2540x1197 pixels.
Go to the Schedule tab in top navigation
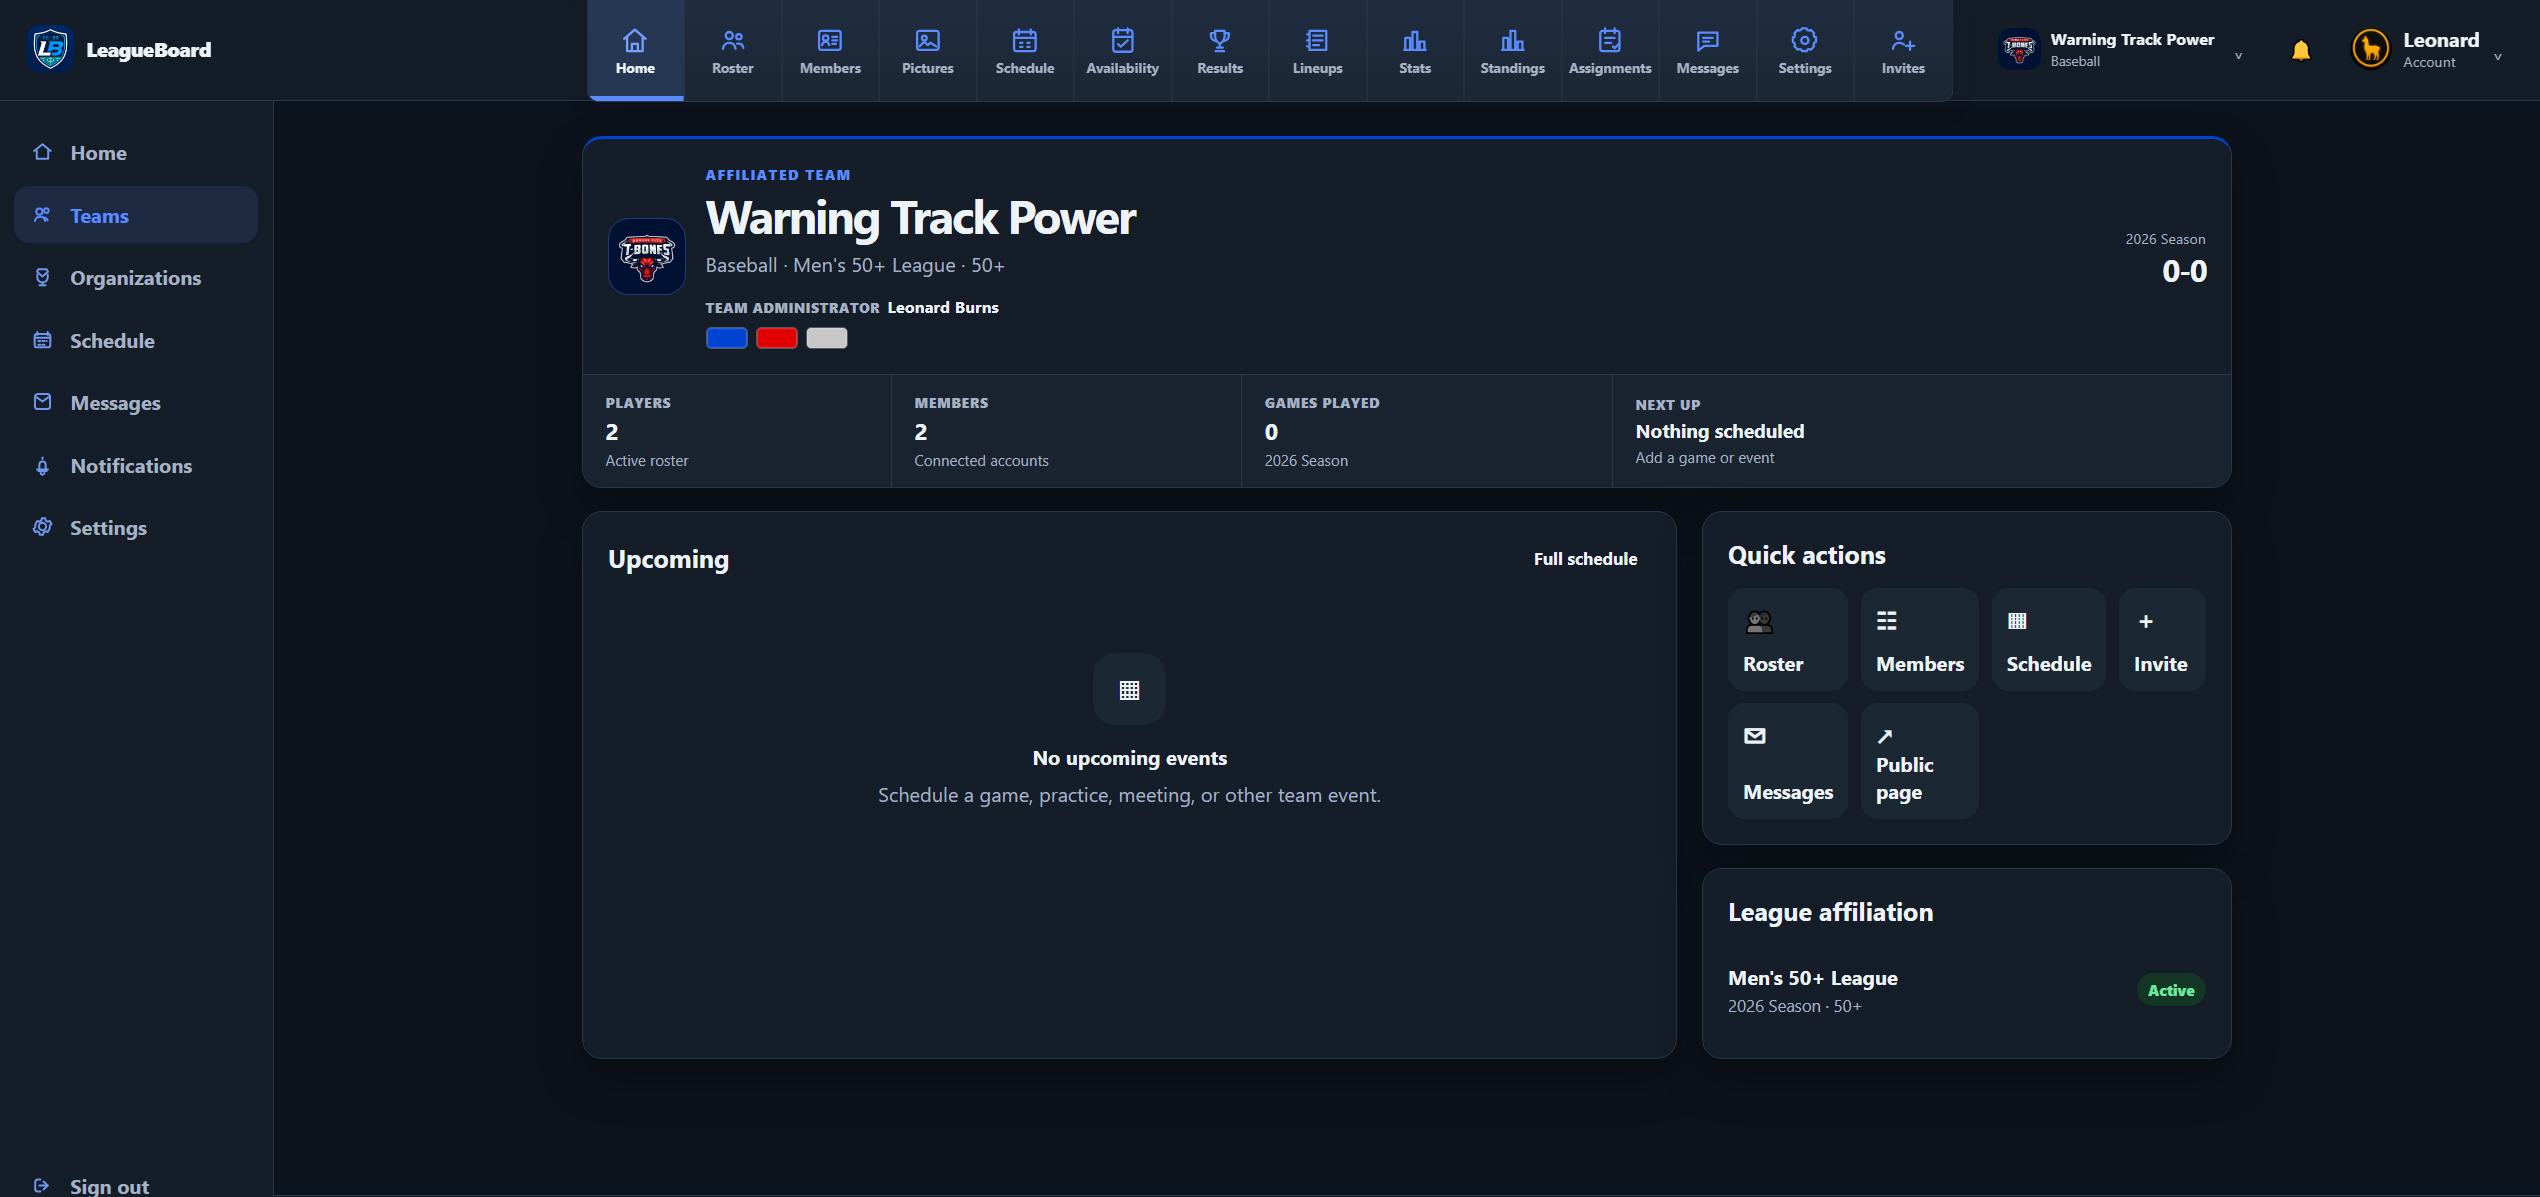(x=1025, y=50)
